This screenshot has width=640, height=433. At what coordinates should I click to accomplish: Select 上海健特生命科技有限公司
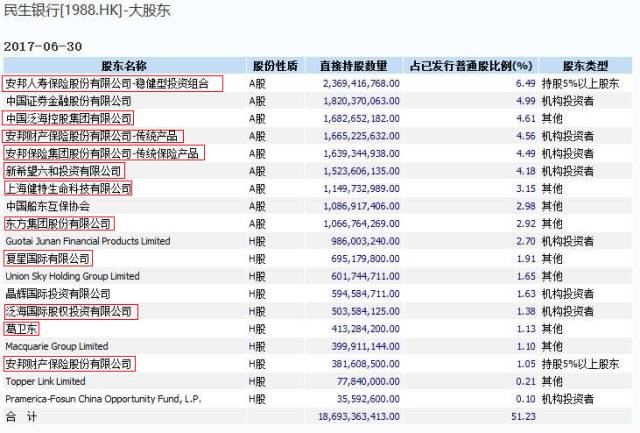(69, 189)
